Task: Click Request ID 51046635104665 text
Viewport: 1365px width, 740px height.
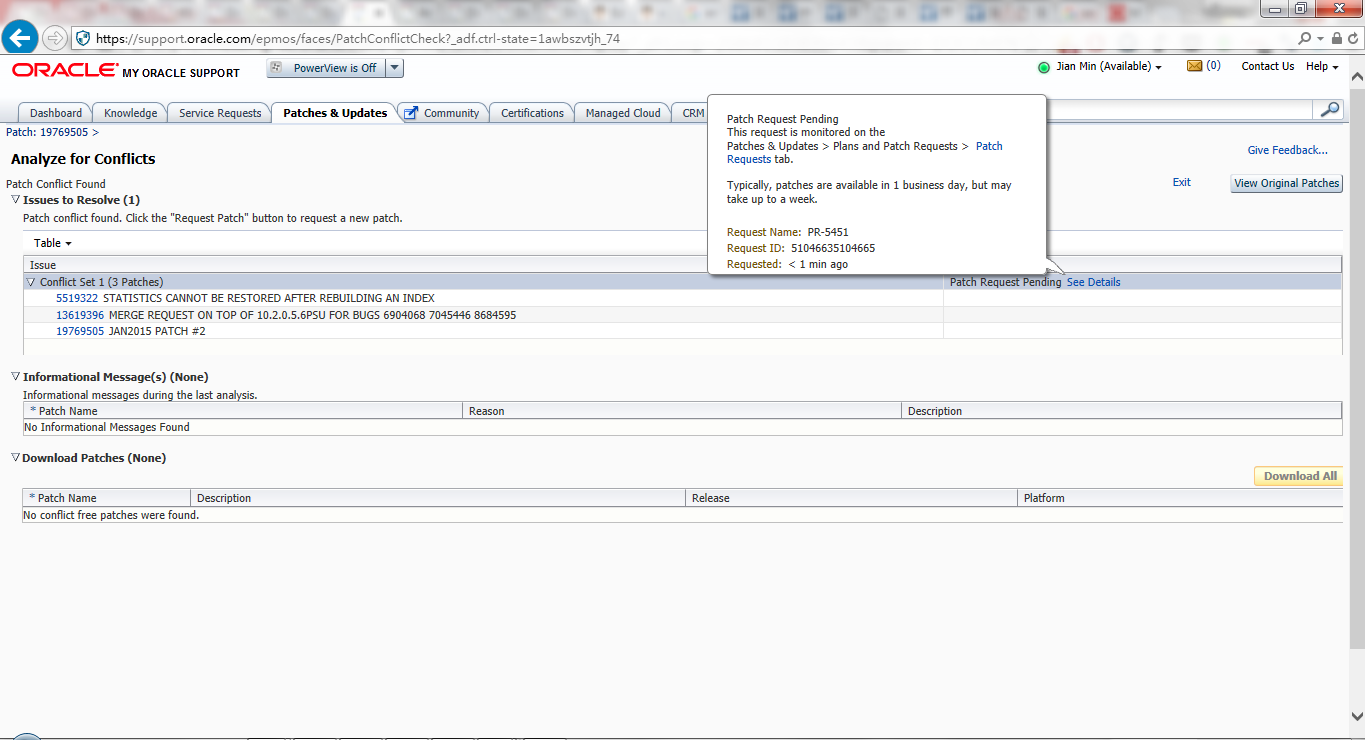Action: (801, 248)
